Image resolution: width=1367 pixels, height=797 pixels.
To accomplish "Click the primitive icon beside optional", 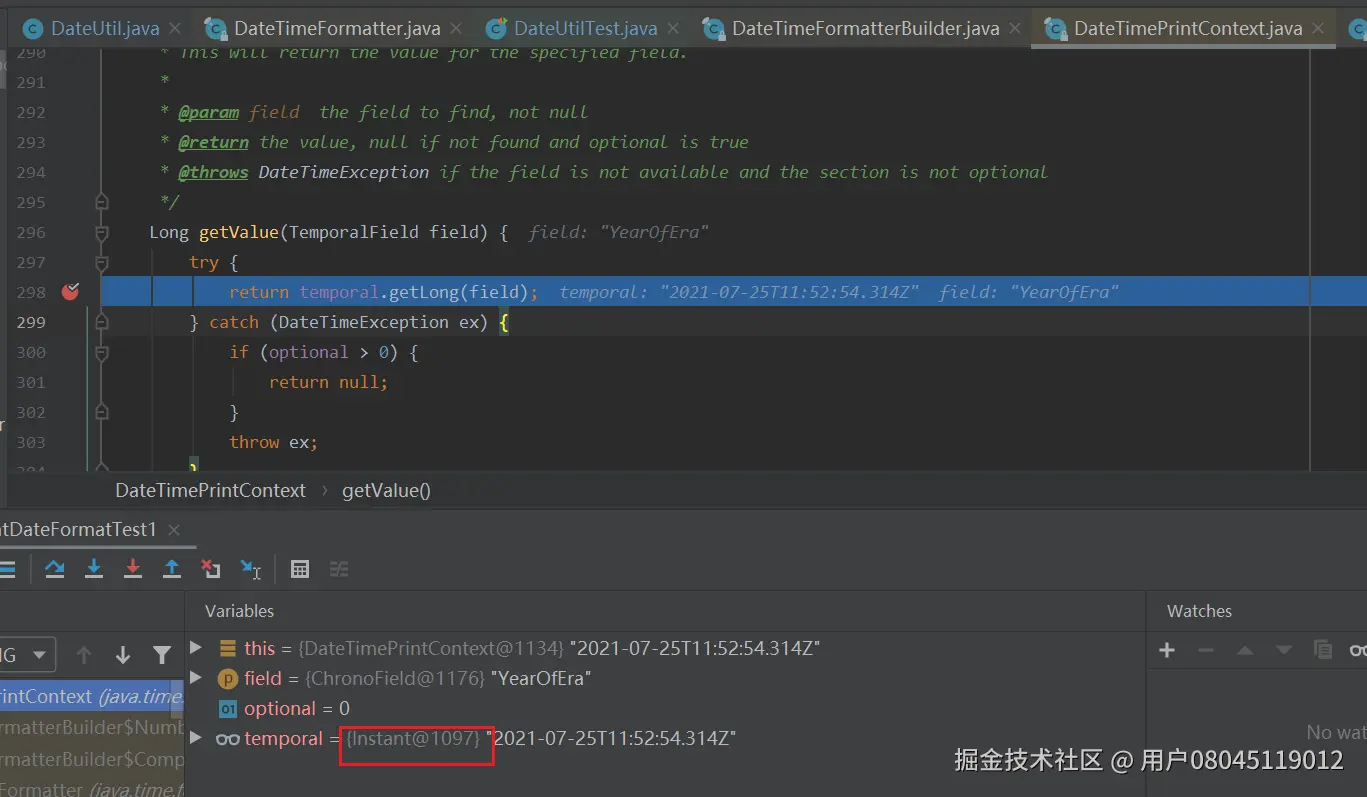I will pyautogui.click(x=228, y=708).
